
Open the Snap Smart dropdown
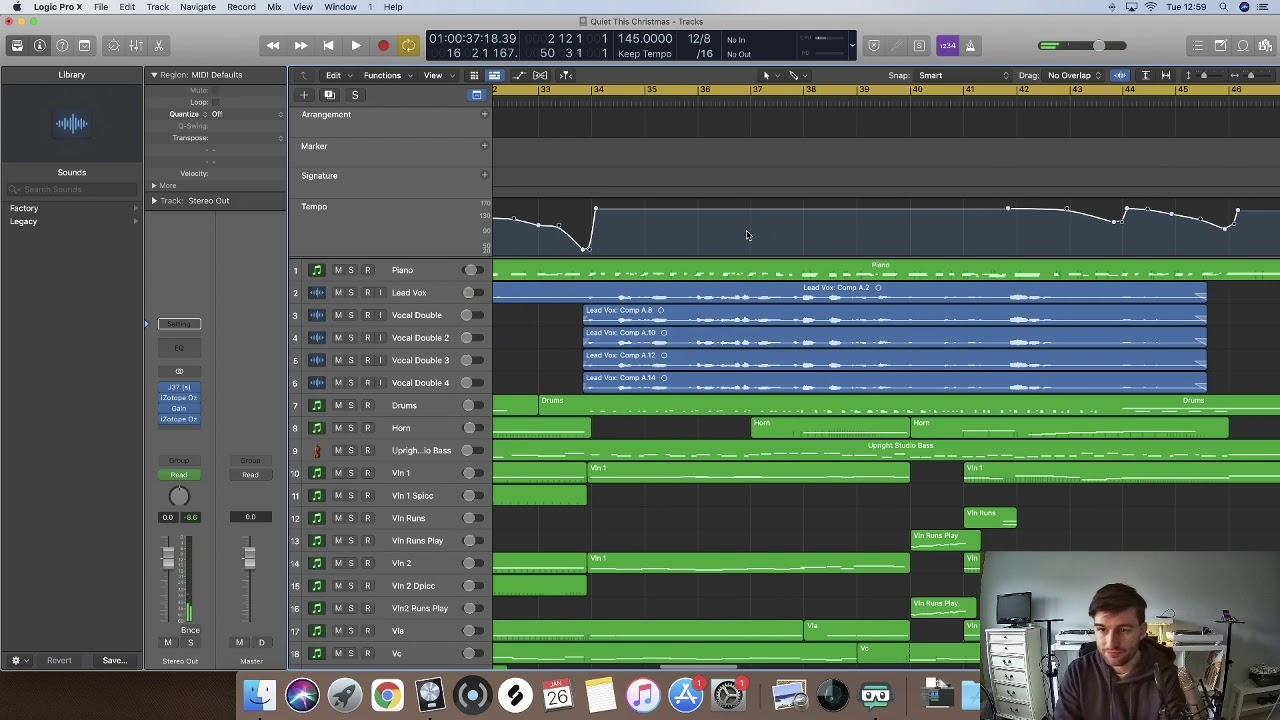(965, 75)
